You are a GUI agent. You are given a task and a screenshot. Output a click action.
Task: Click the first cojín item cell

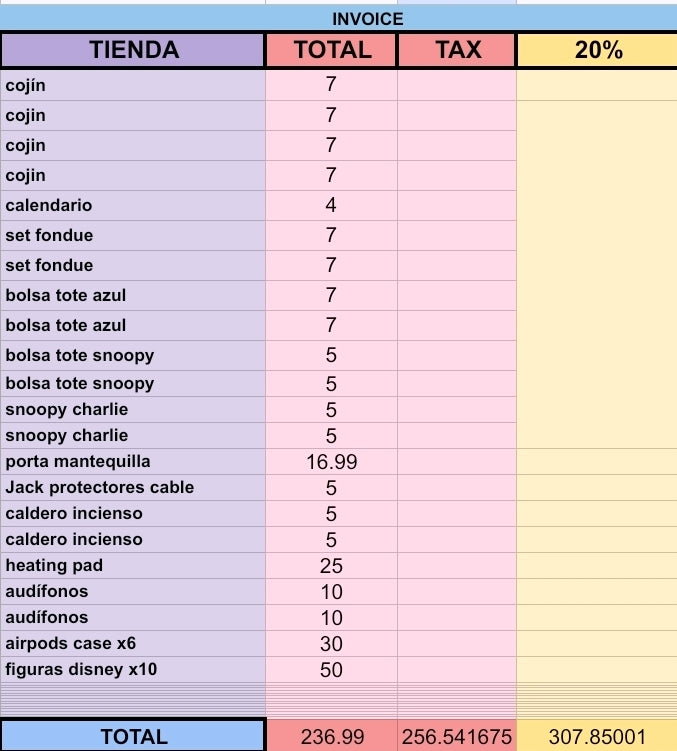tap(133, 85)
